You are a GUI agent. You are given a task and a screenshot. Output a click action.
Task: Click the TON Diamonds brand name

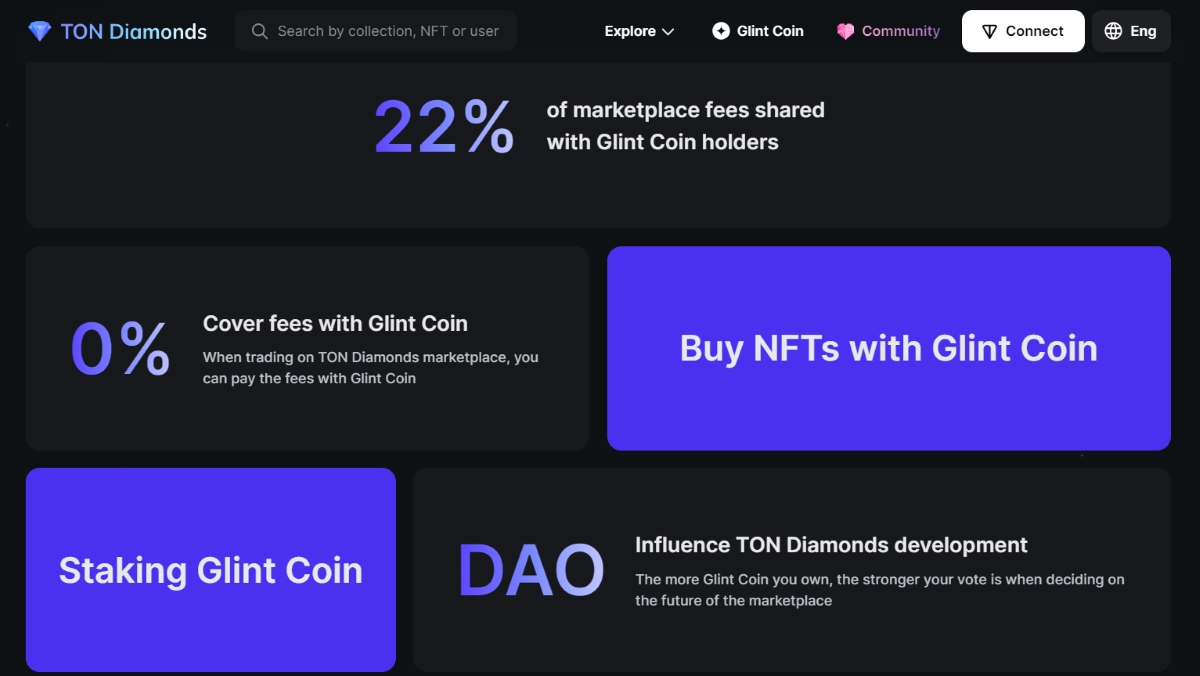pyautogui.click(x=133, y=31)
